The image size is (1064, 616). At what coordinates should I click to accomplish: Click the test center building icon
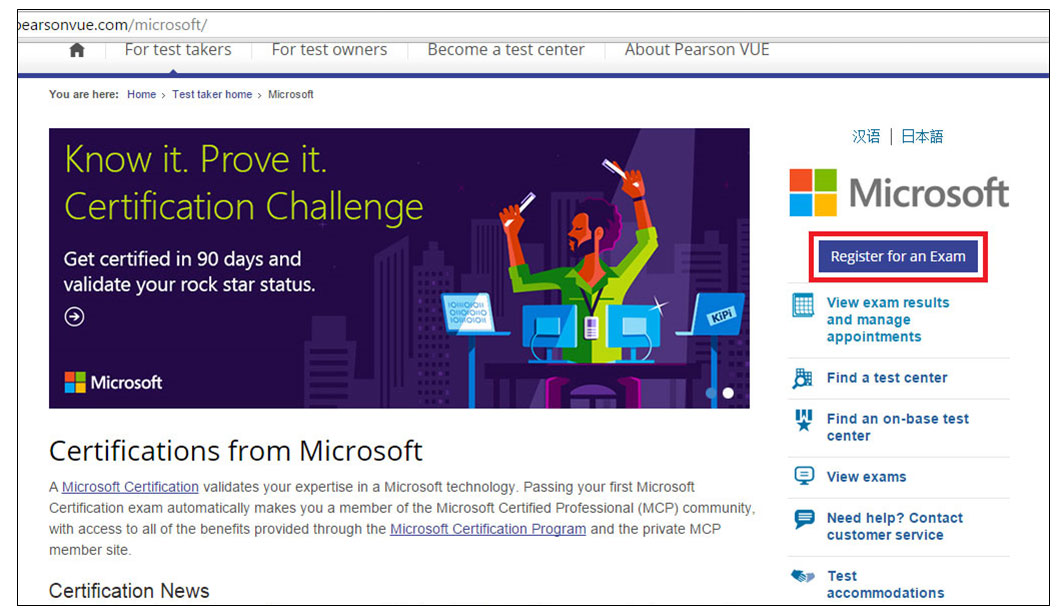click(x=803, y=378)
